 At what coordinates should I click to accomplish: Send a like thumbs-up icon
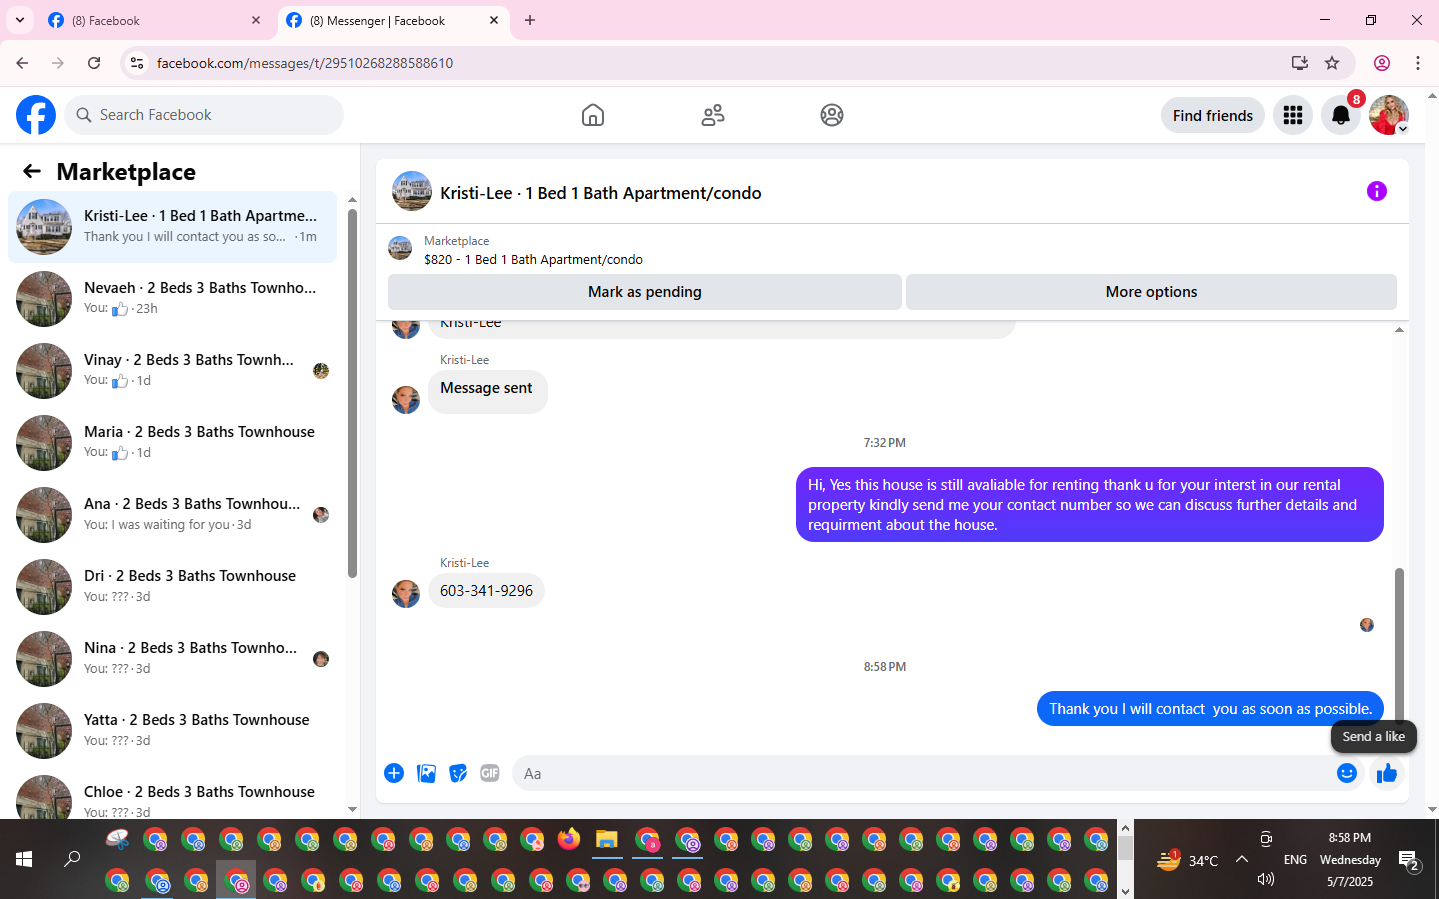click(x=1387, y=773)
